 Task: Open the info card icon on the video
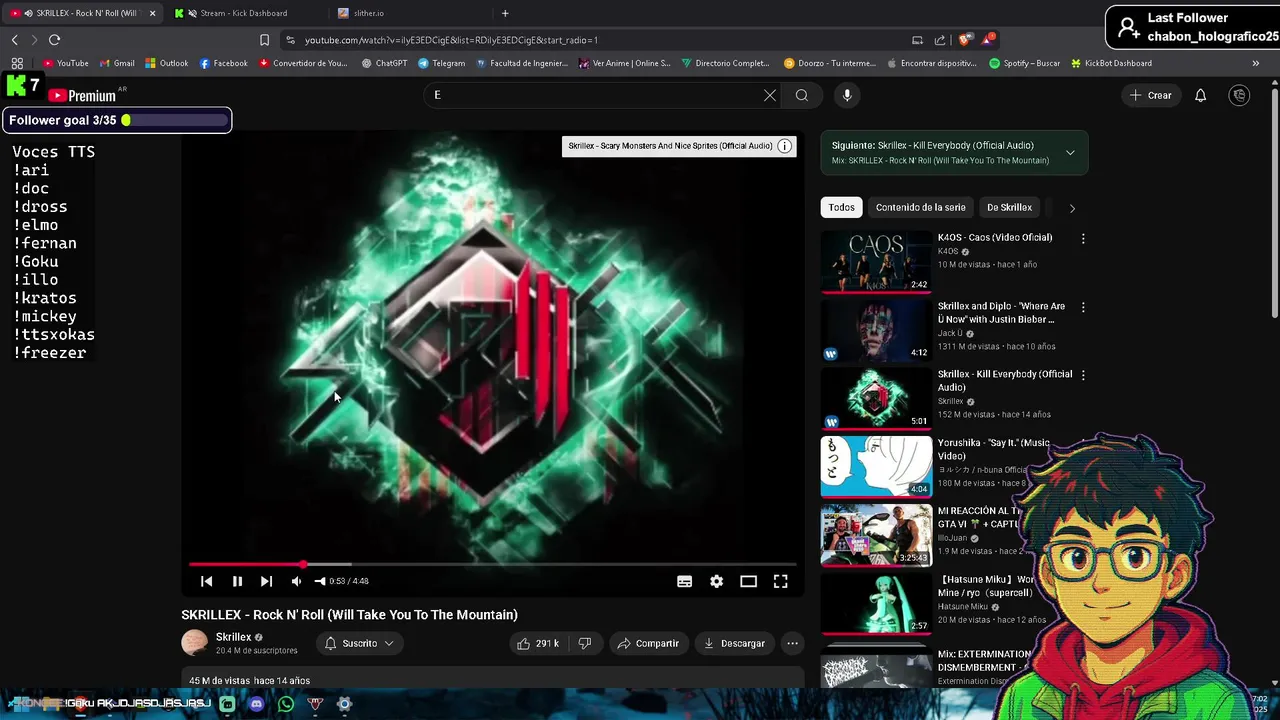coord(785,146)
